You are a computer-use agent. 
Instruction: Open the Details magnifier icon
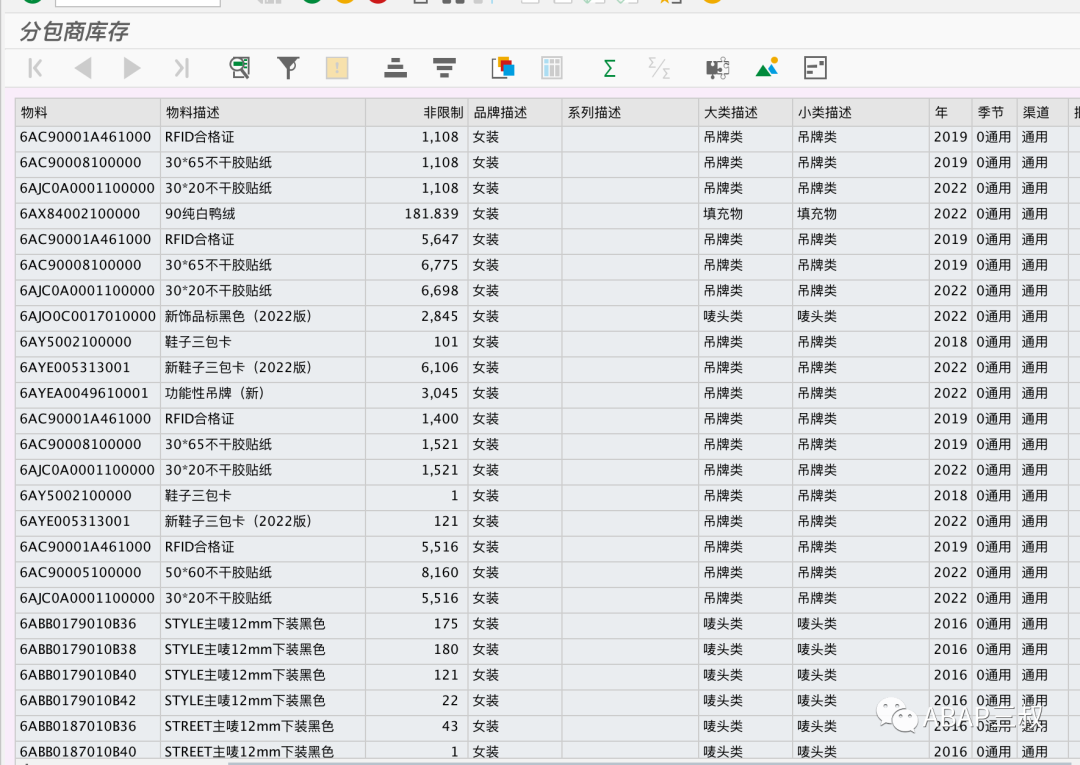[240, 68]
